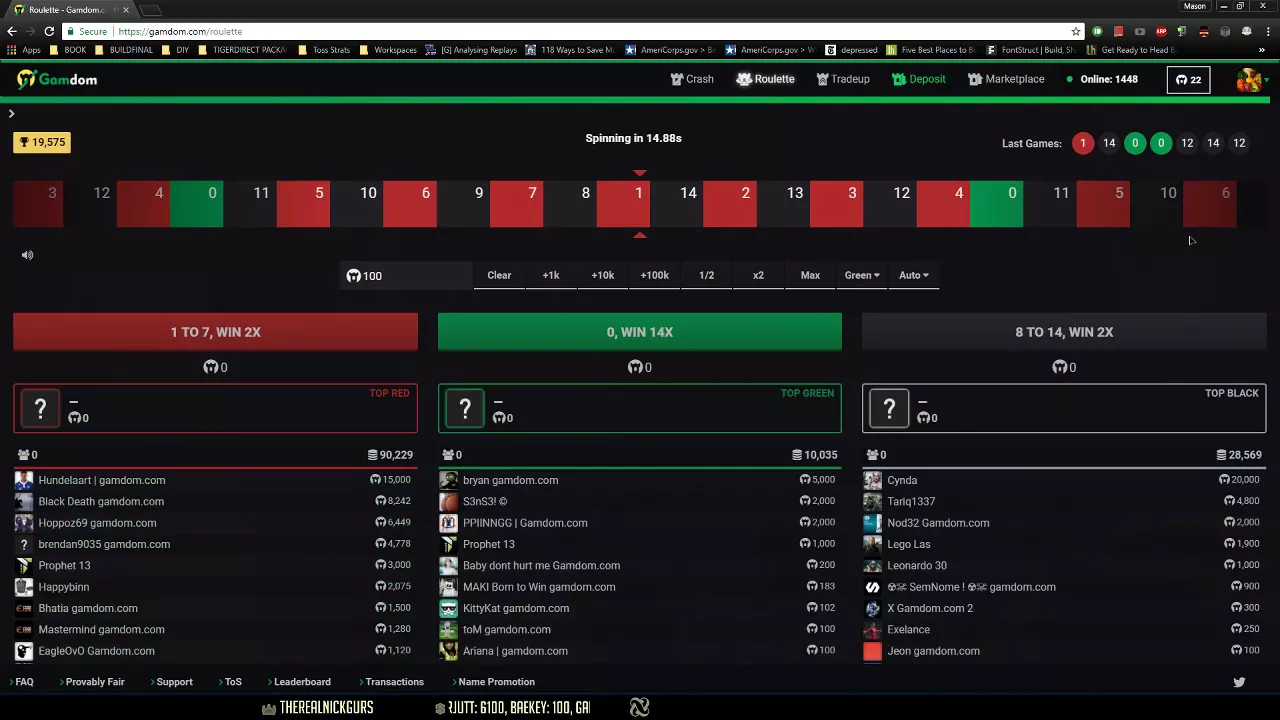Clear the bet amount

pos(499,276)
